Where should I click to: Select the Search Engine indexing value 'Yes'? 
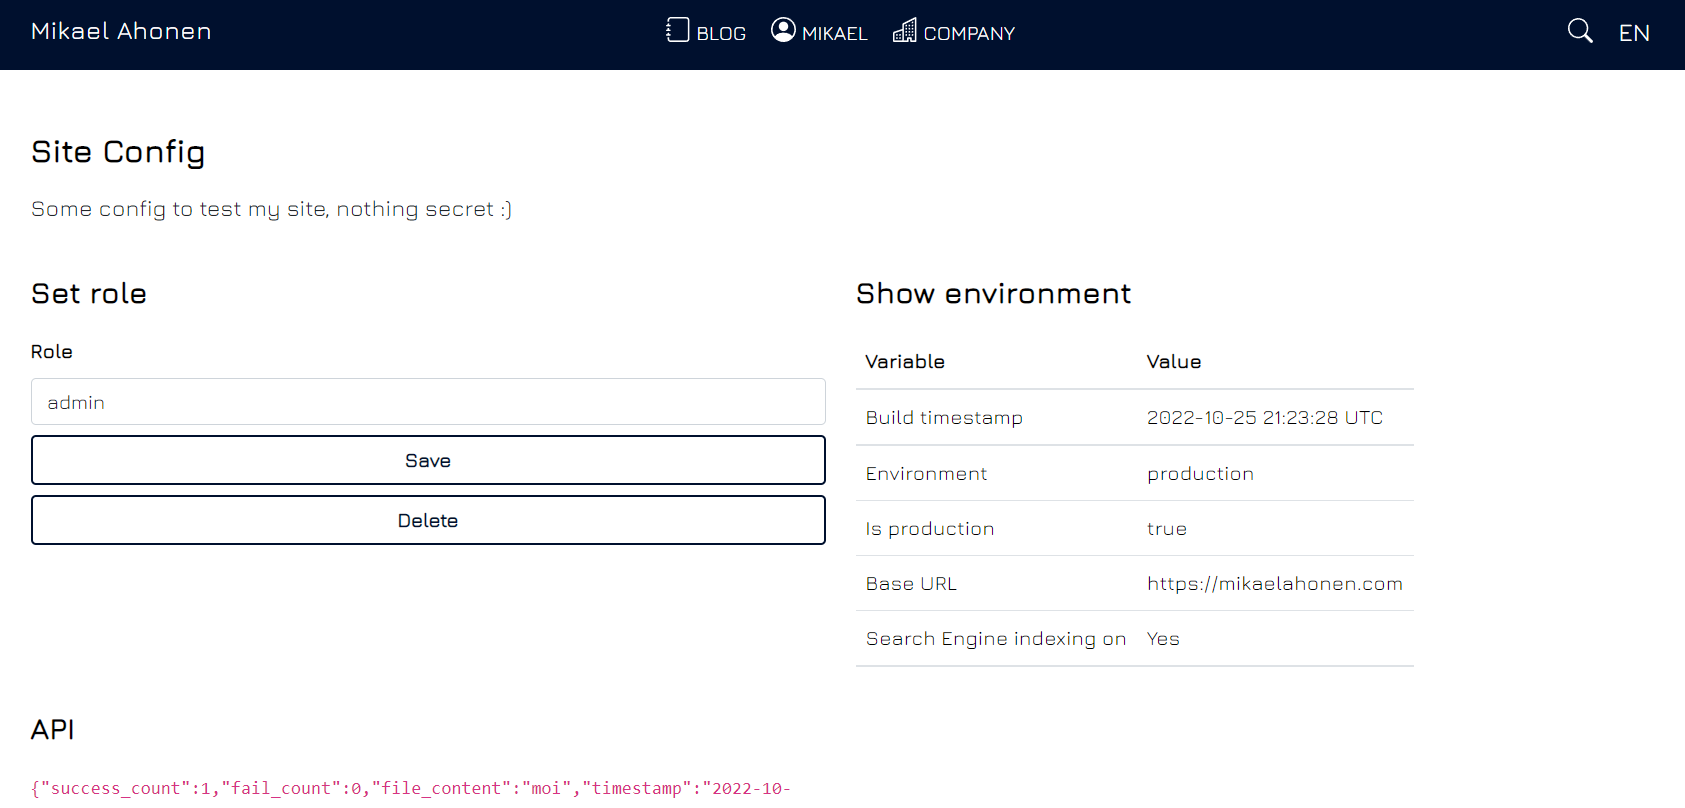click(x=1163, y=639)
